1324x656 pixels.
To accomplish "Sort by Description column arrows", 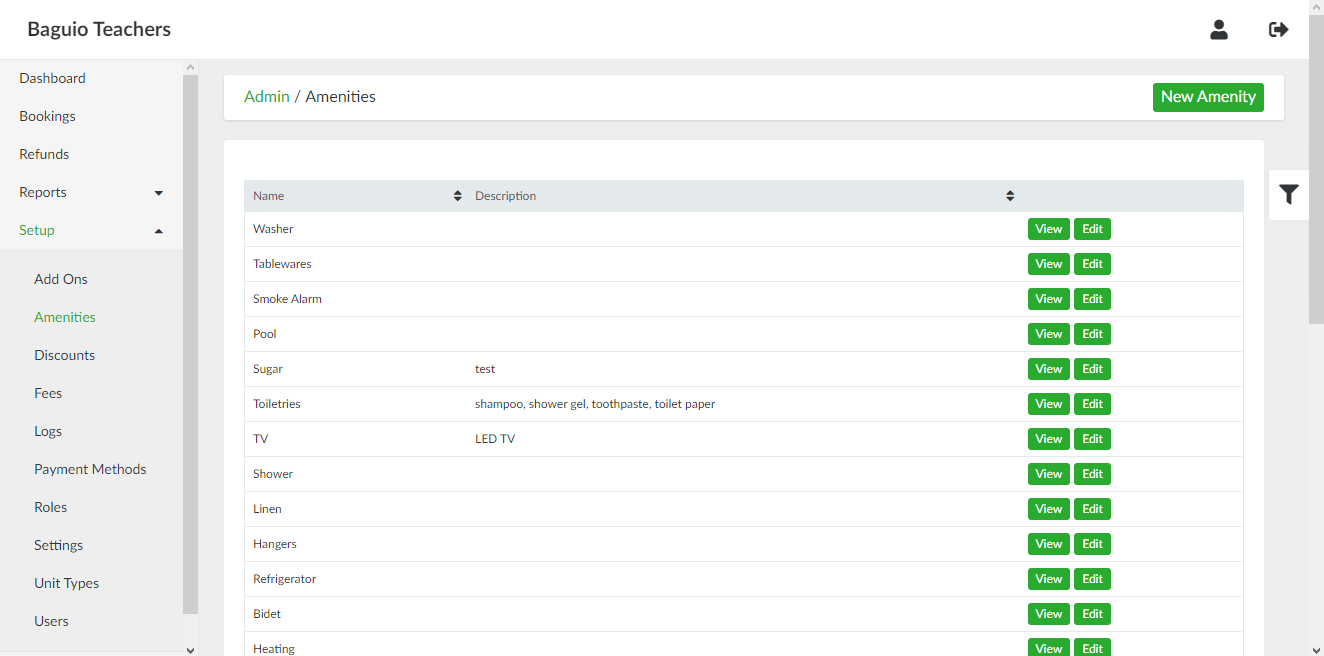I will [1010, 196].
